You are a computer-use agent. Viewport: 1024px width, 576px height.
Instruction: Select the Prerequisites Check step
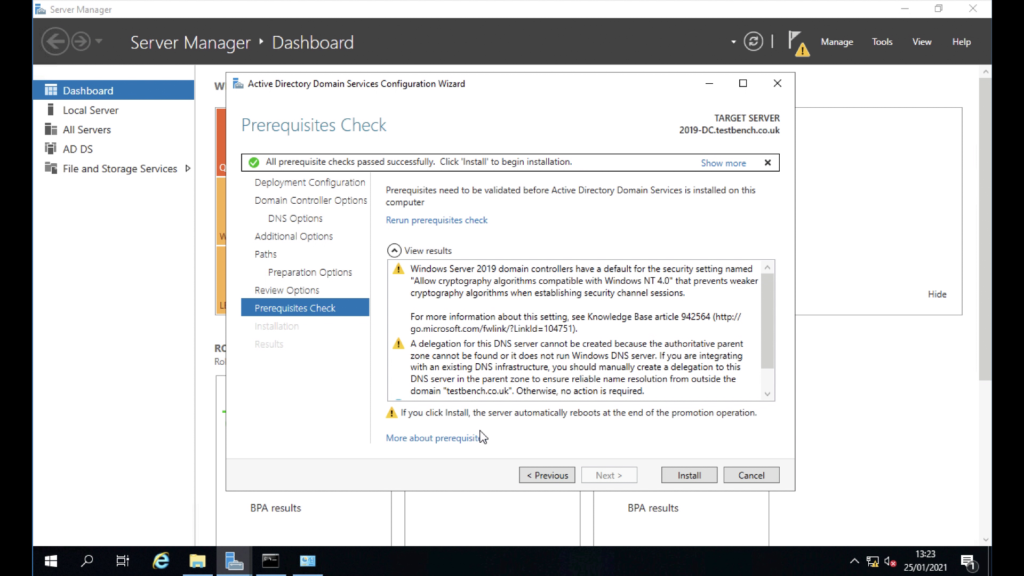click(305, 308)
